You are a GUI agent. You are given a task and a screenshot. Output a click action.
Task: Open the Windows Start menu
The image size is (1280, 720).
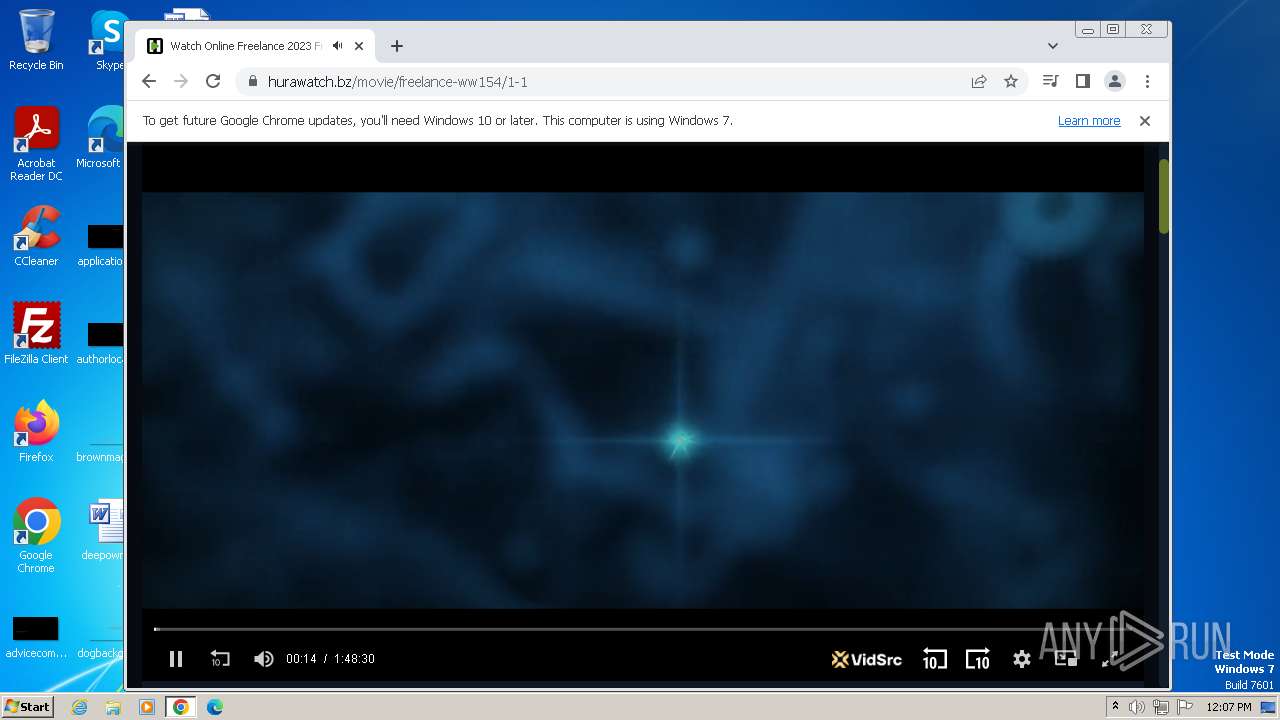[28, 707]
